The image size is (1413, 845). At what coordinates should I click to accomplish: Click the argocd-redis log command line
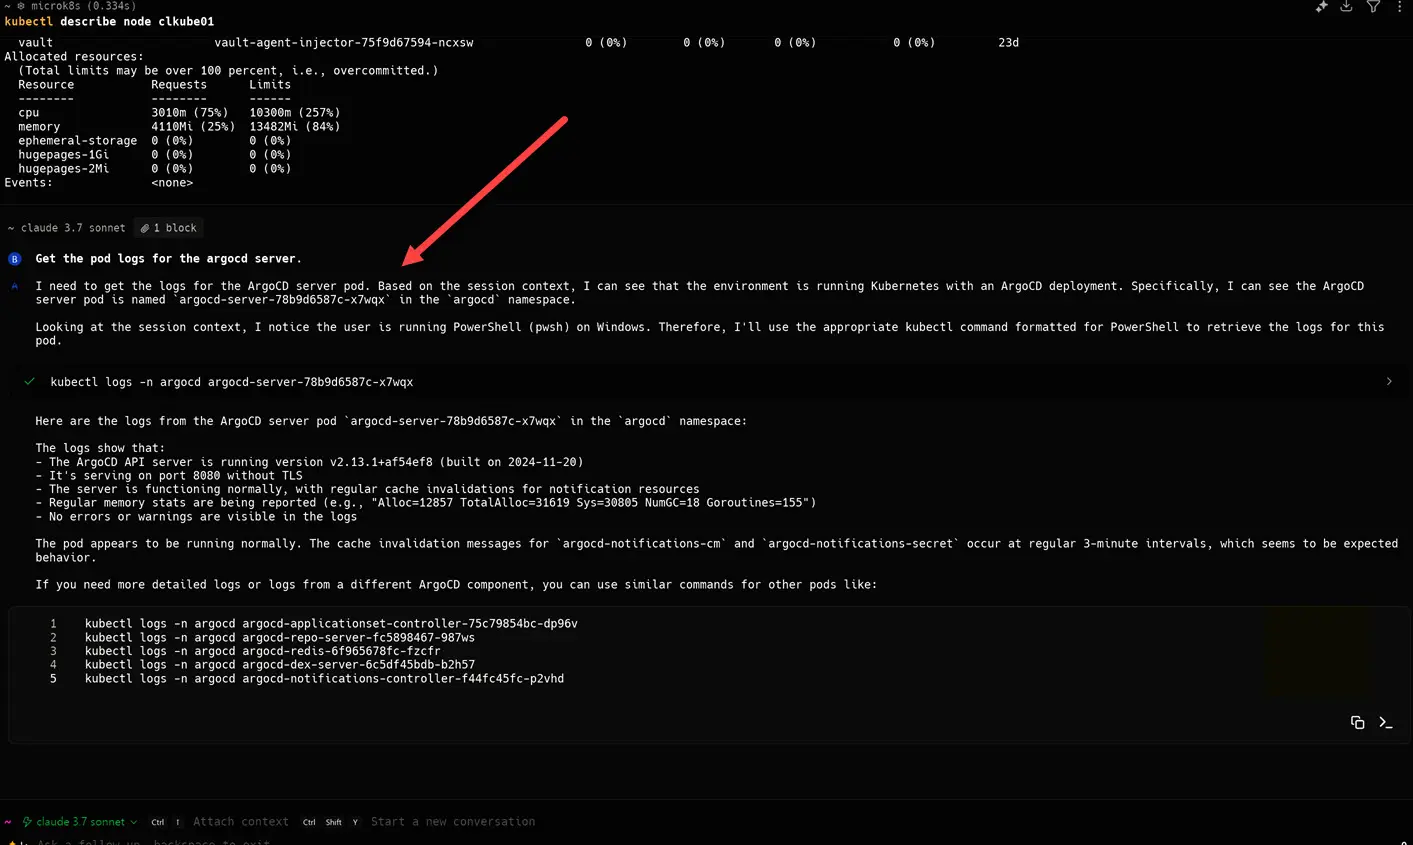tap(263, 651)
